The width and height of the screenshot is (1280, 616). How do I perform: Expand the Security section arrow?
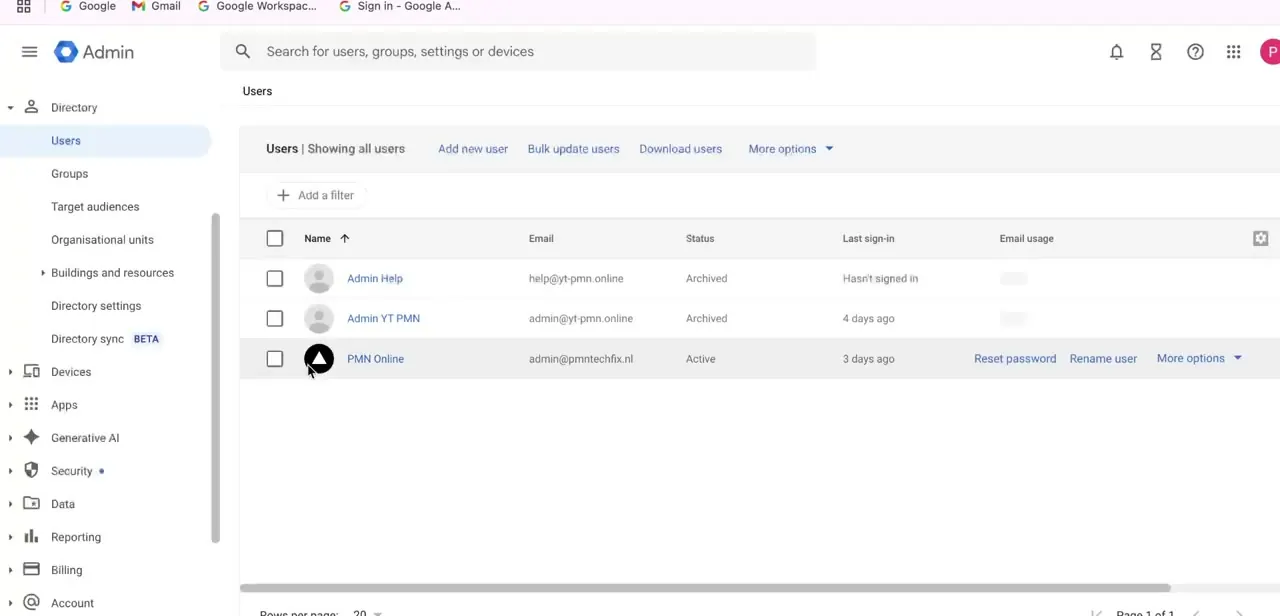(x=10, y=471)
